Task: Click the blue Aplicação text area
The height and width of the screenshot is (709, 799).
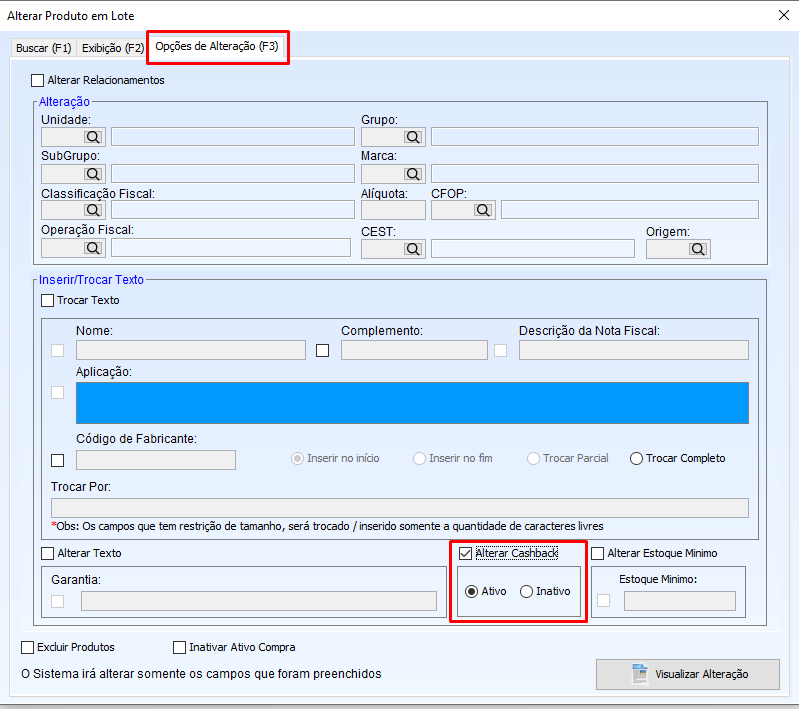Action: point(412,403)
